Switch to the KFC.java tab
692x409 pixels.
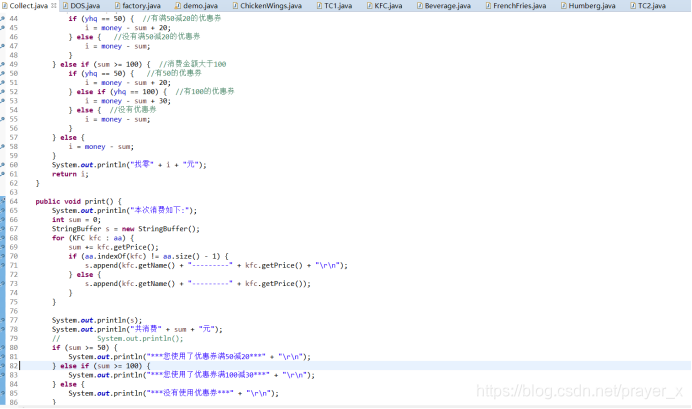point(384,6)
